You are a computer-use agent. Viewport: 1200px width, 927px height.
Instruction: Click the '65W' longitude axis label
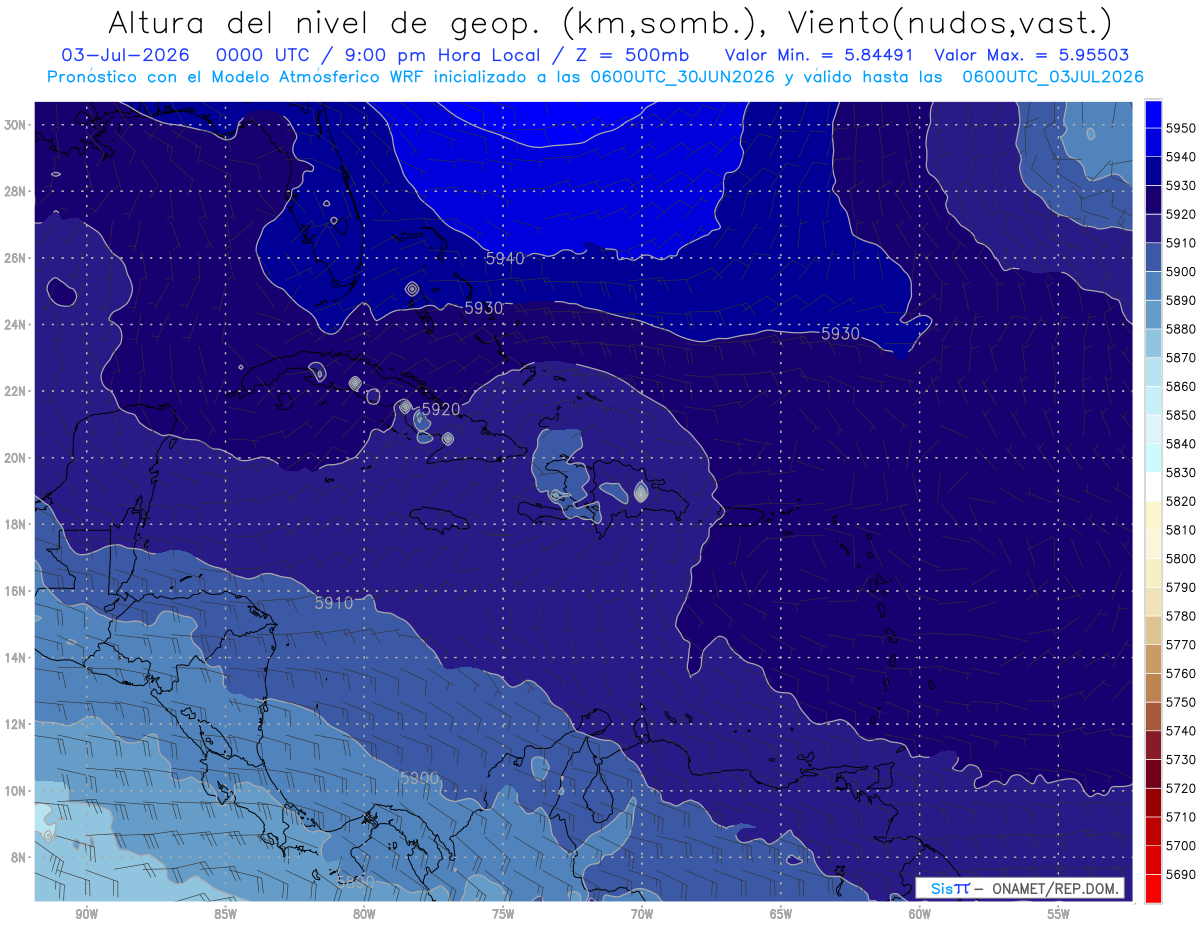(781, 914)
